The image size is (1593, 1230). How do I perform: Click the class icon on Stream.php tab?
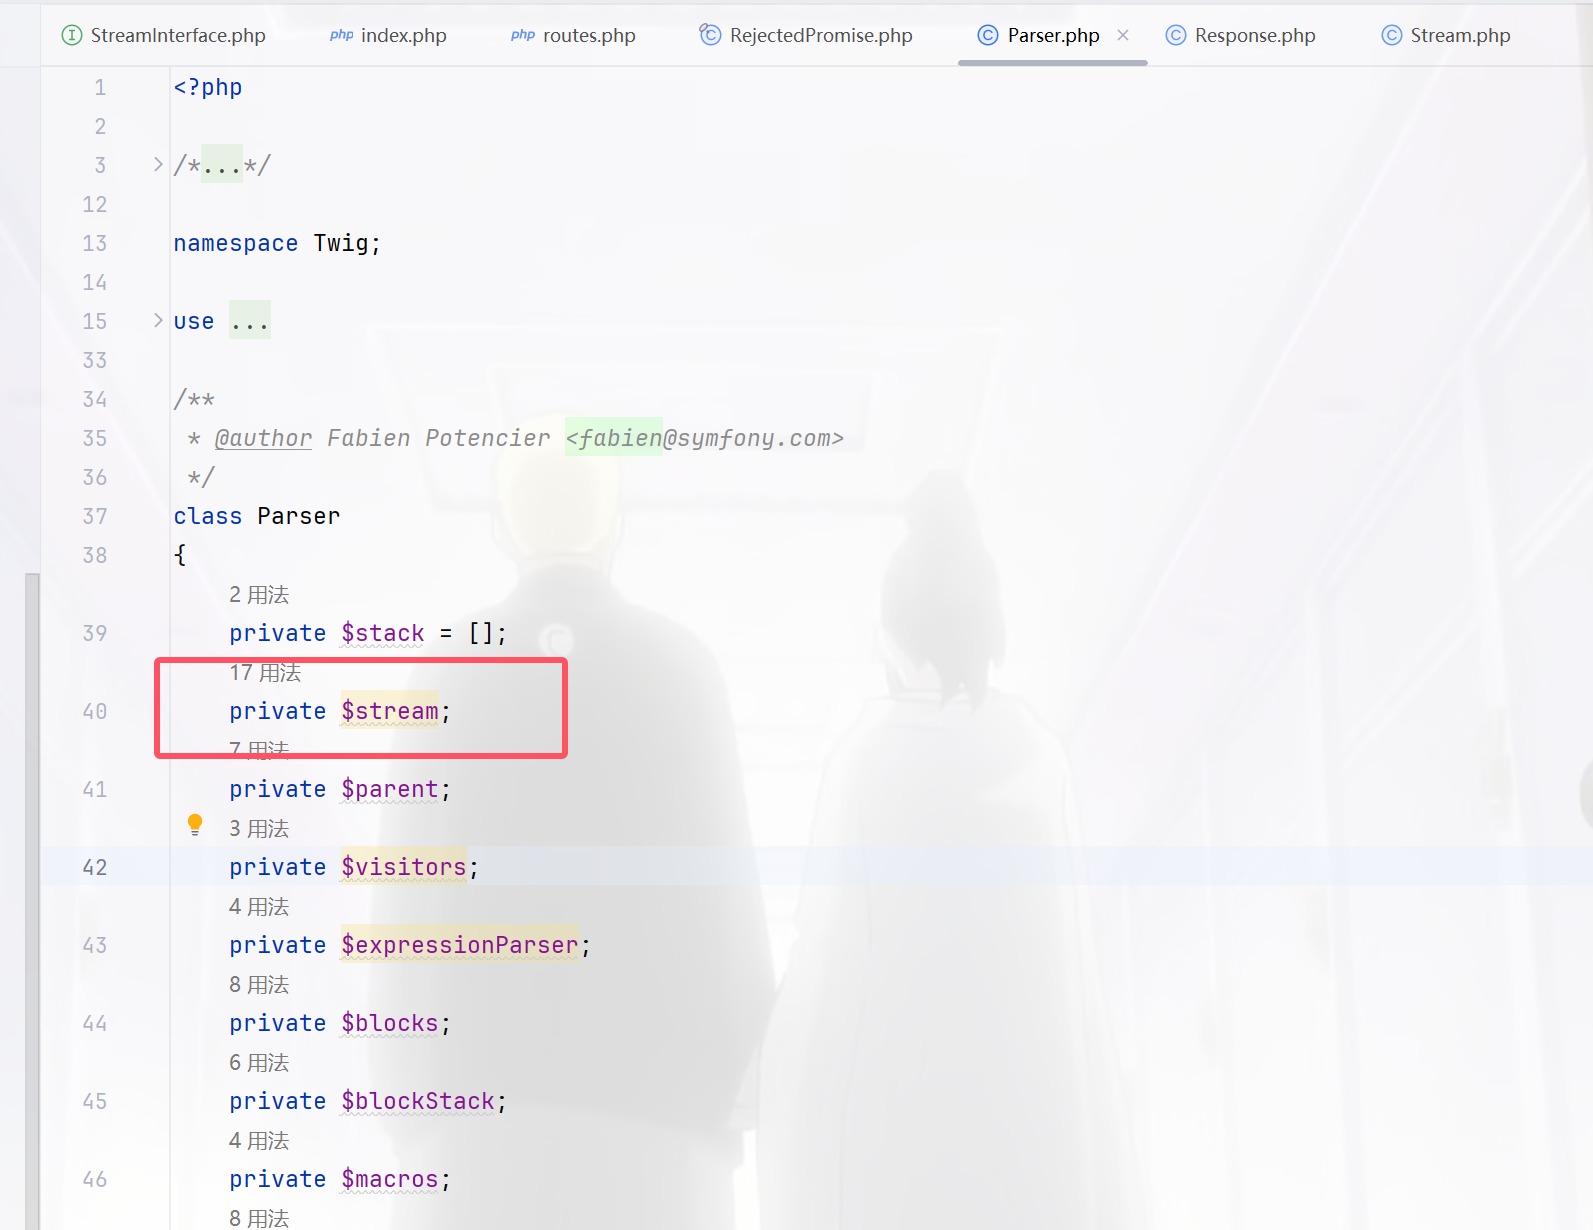[1391, 36]
